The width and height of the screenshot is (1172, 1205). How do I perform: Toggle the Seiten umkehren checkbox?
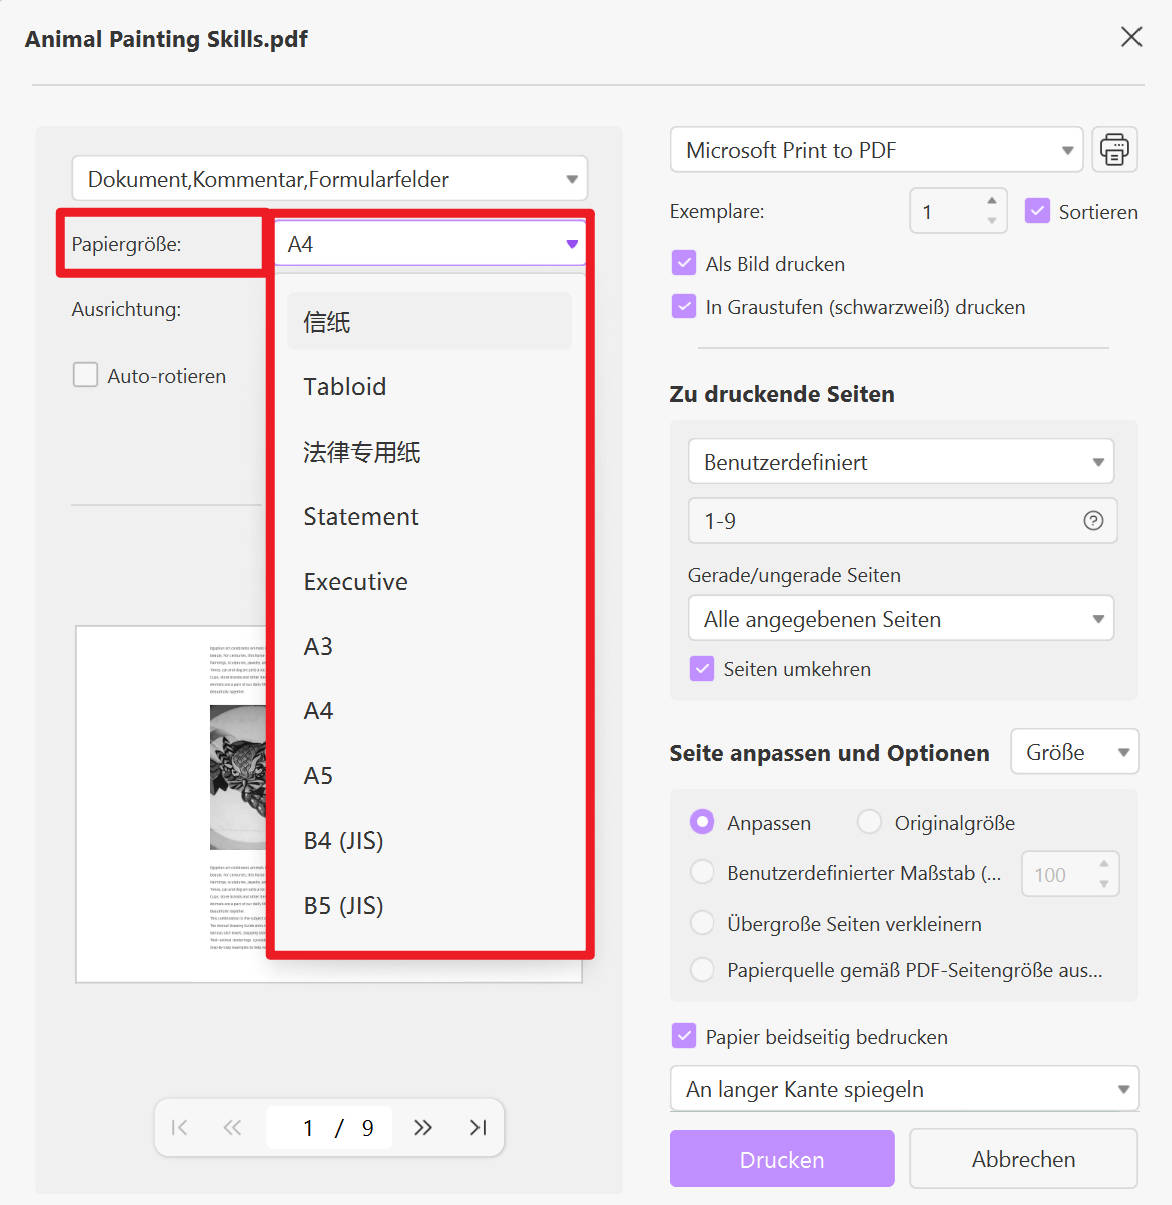point(702,668)
